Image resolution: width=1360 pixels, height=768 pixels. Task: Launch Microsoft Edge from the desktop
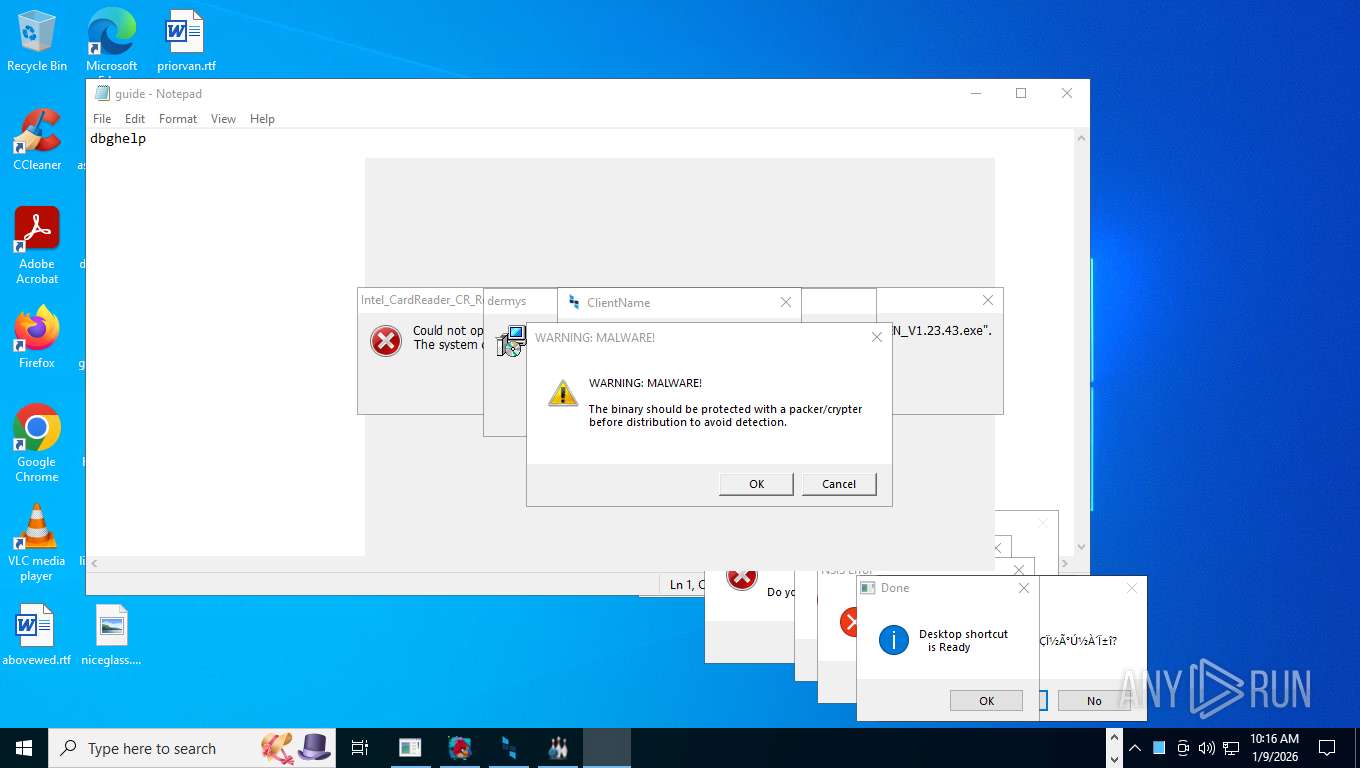point(111,41)
